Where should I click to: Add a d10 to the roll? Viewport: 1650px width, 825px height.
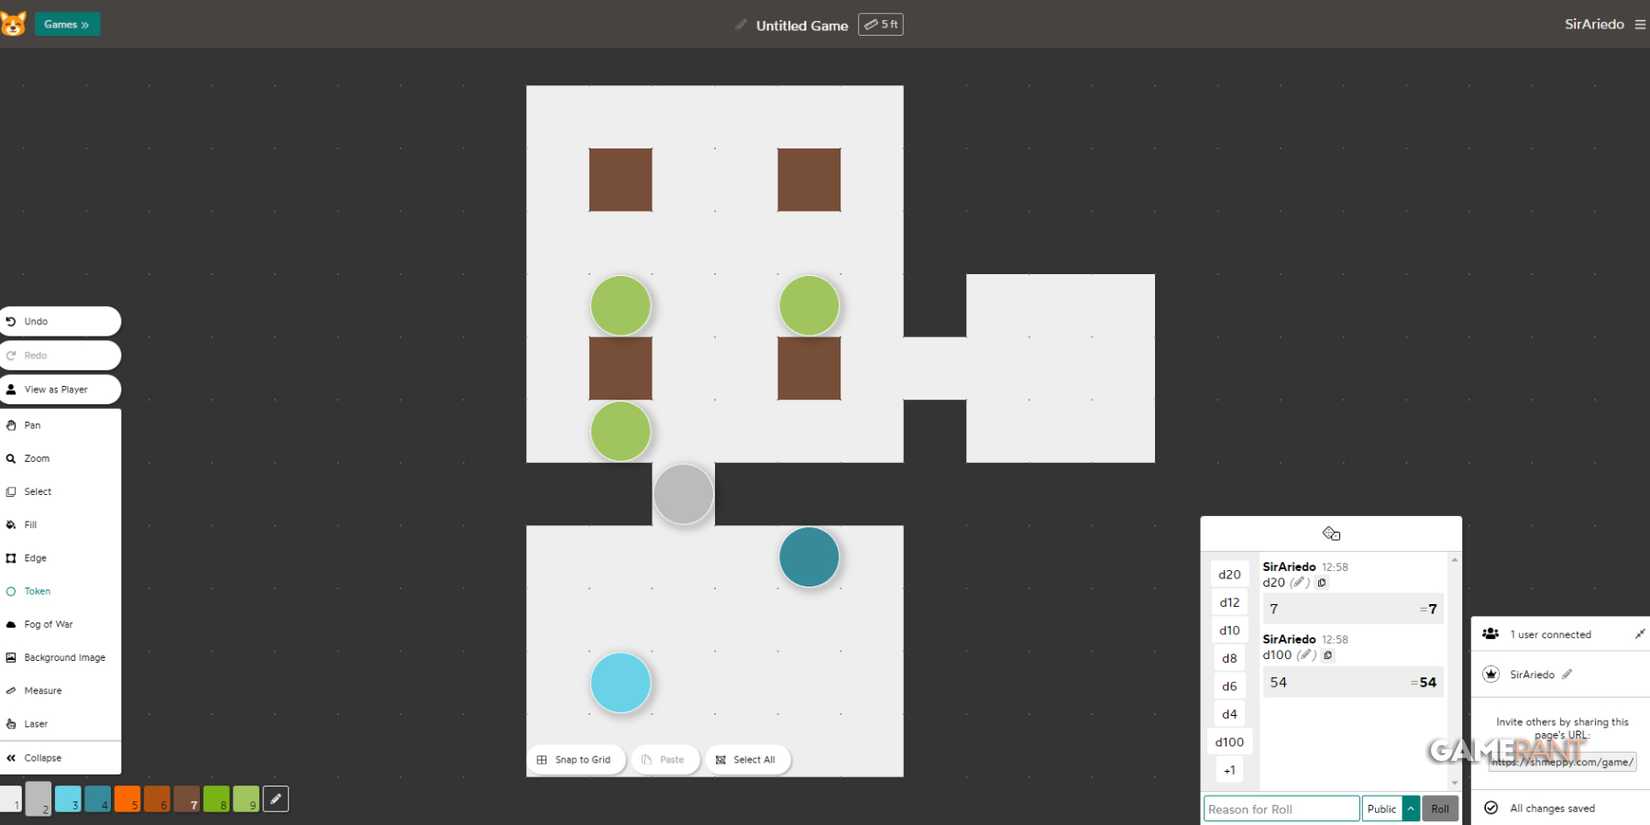[1229, 630]
